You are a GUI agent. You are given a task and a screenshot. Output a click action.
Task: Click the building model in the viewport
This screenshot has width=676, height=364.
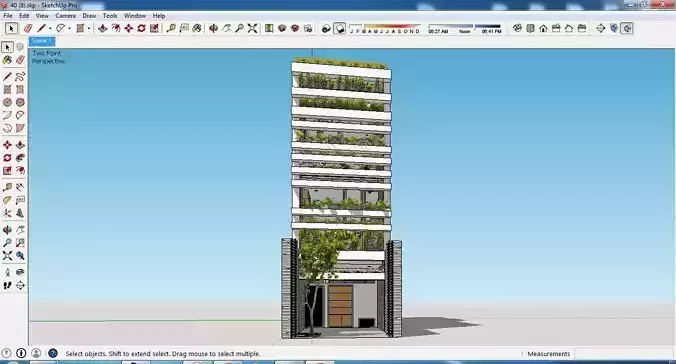tap(341, 198)
